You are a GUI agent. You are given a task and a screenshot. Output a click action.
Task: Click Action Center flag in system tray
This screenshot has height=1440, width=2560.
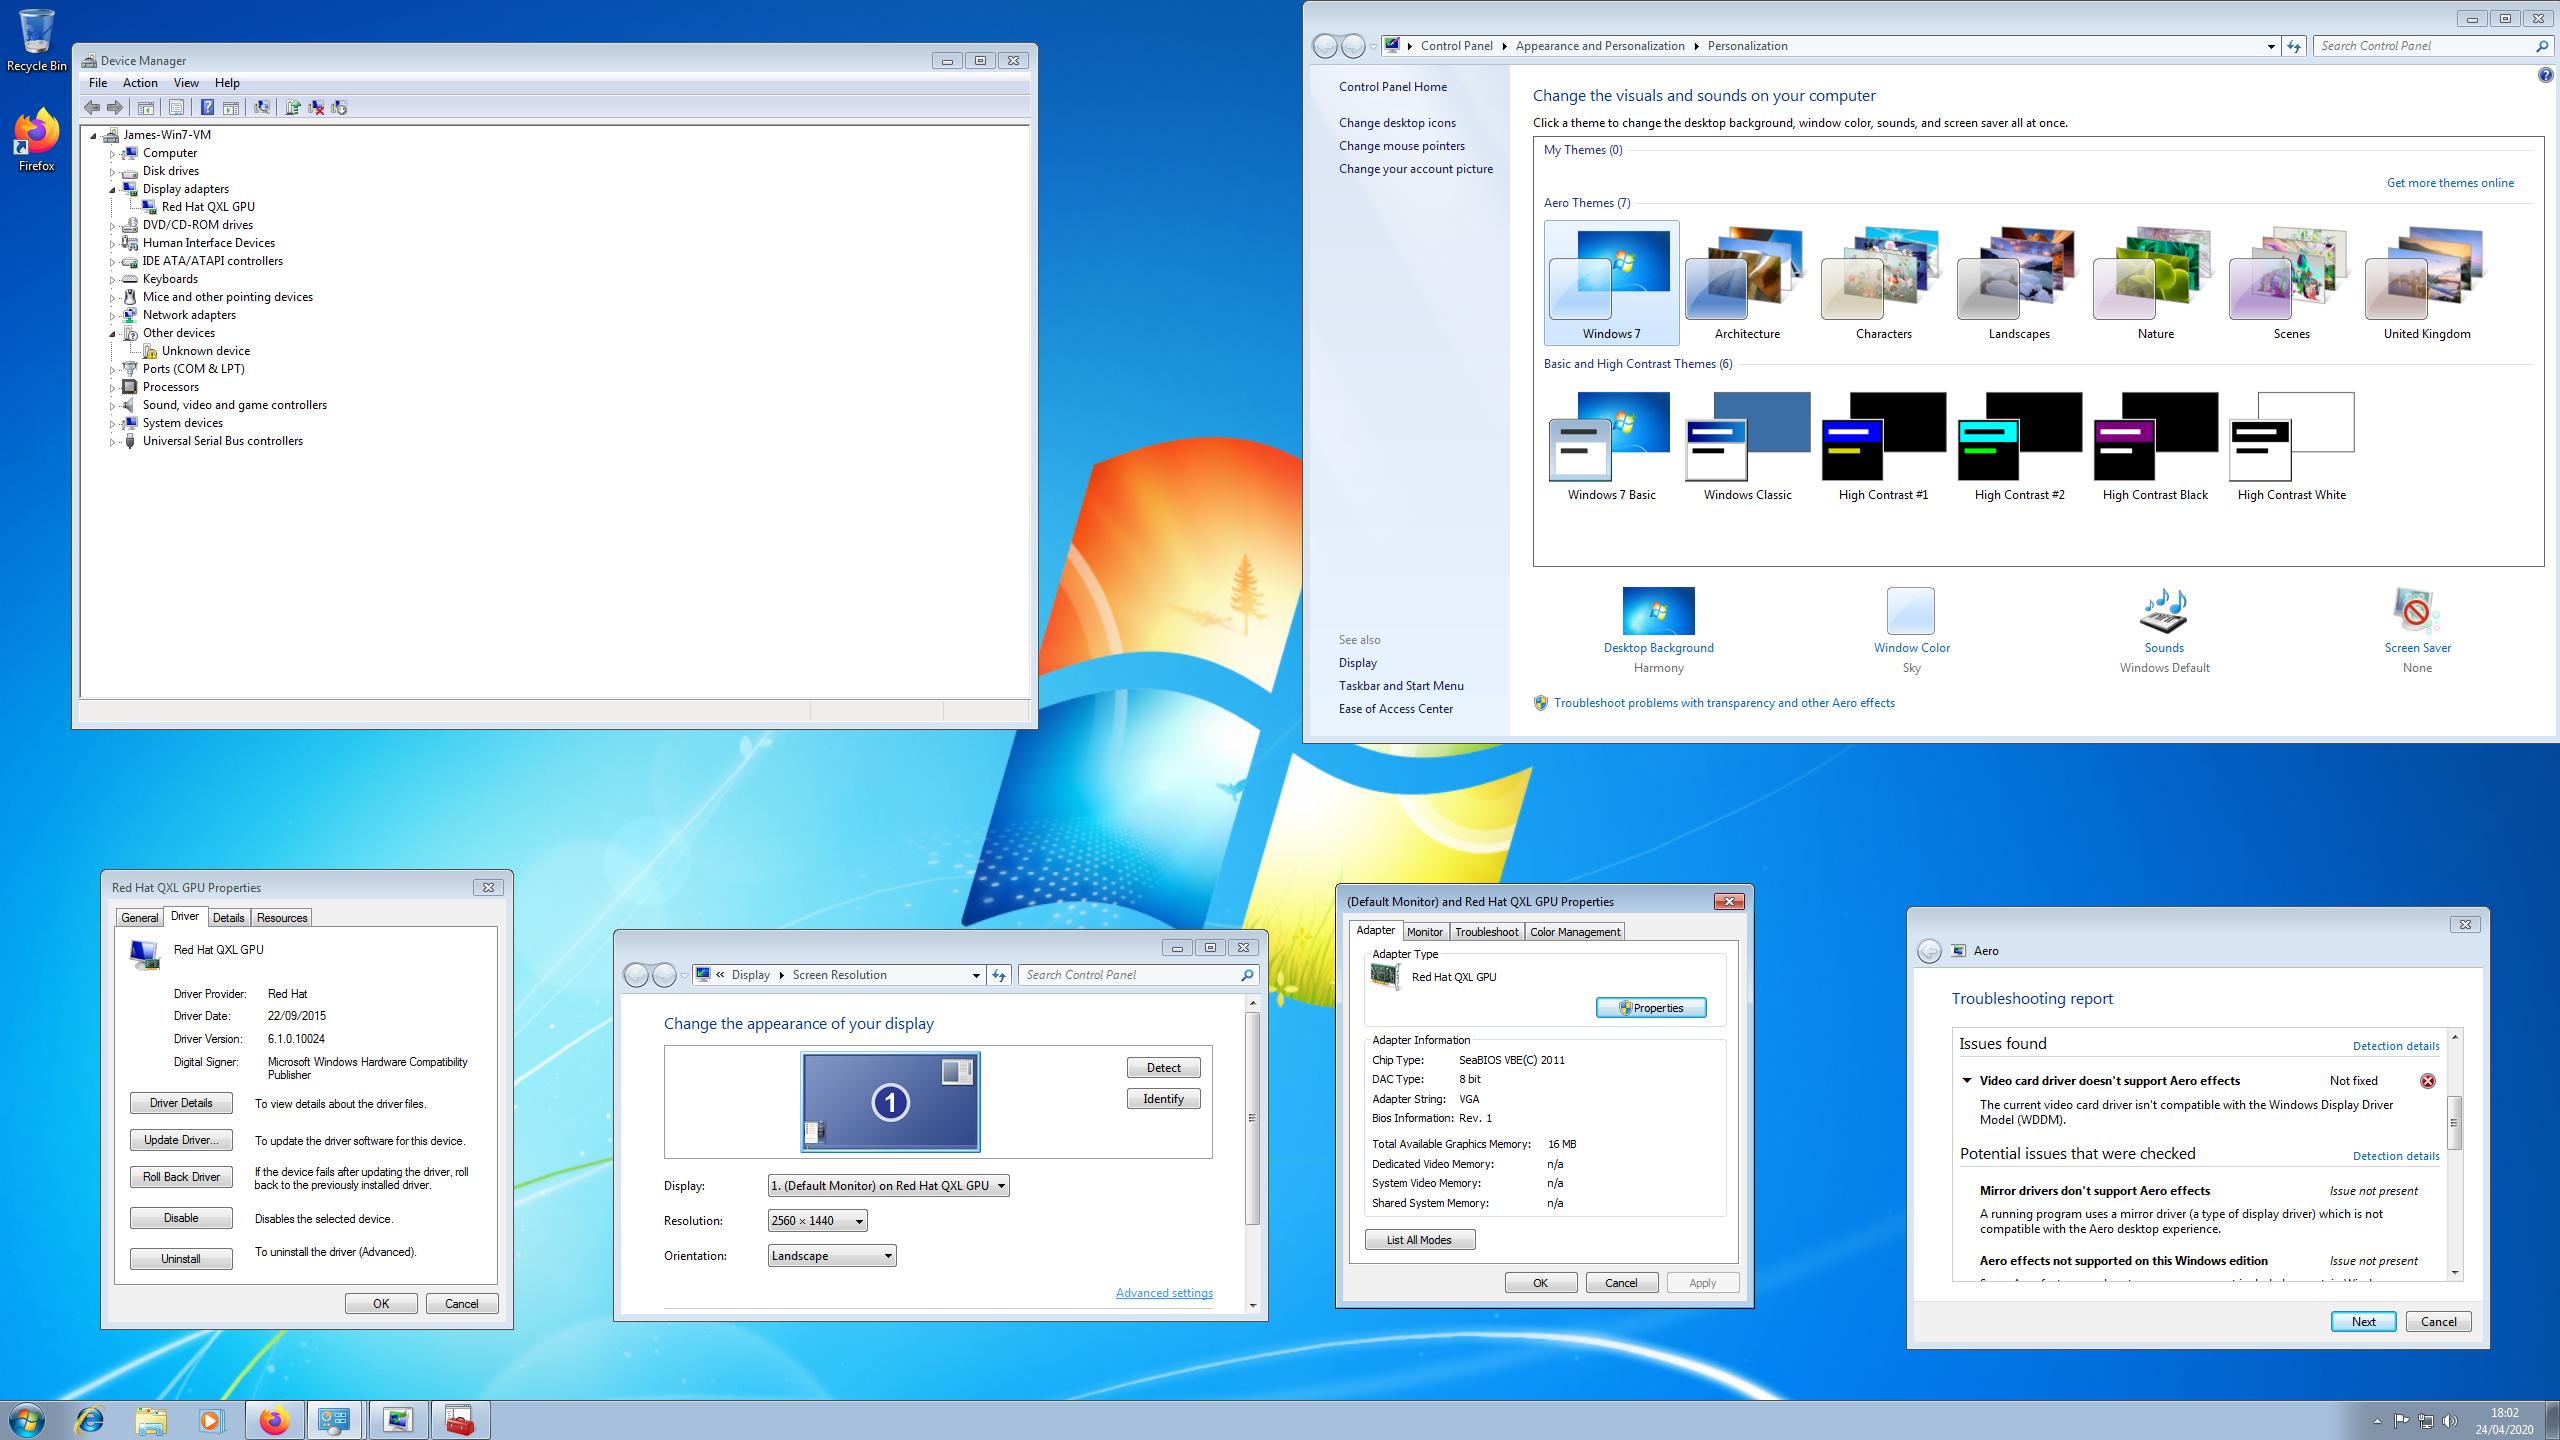[2402, 1421]
